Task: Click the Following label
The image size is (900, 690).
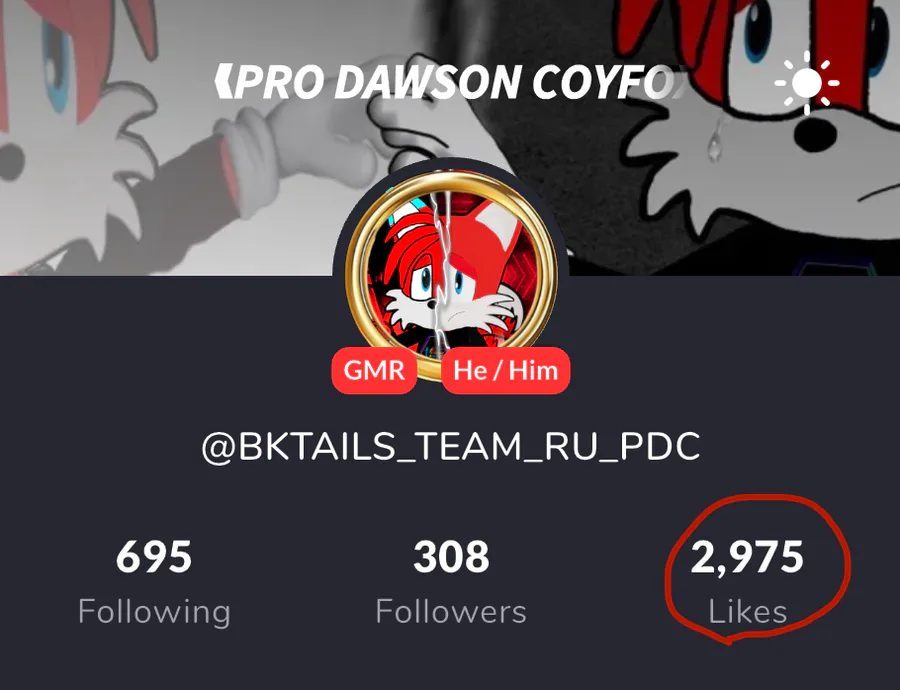Action: [x=154, y=612]
